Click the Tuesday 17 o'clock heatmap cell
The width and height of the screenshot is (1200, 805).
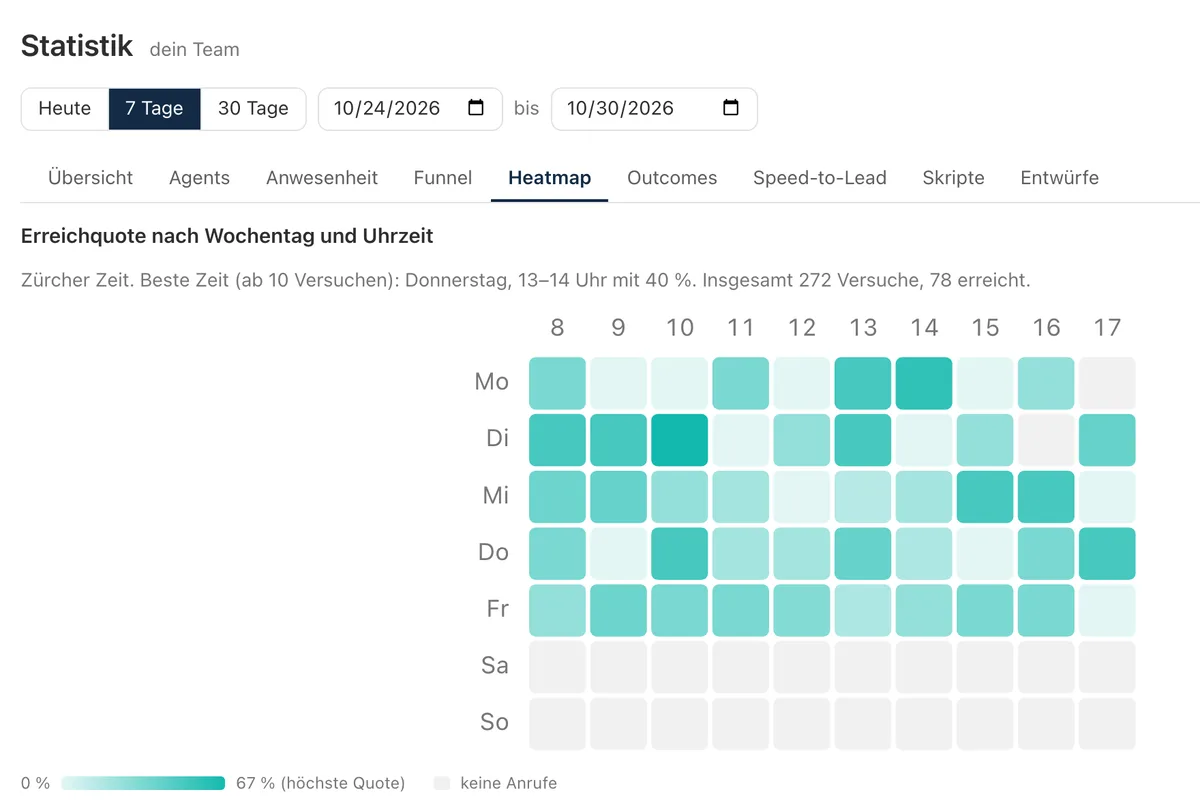pyautogui.click(x=1107, y=440)
